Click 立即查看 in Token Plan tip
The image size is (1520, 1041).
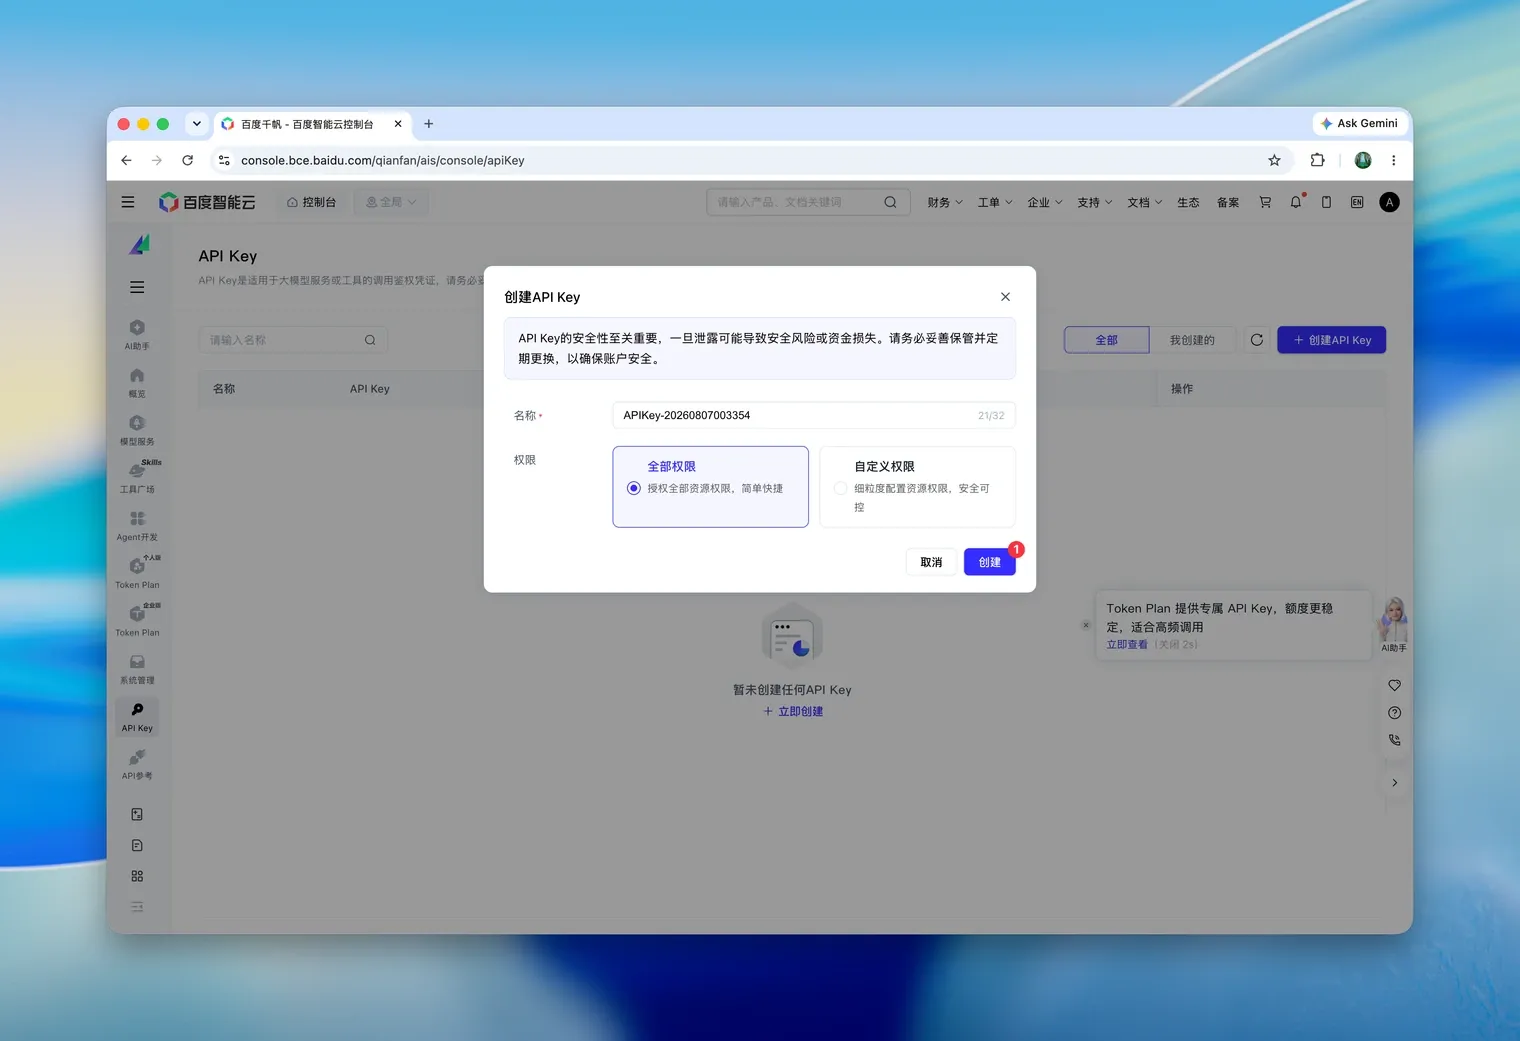point(1127,644)
